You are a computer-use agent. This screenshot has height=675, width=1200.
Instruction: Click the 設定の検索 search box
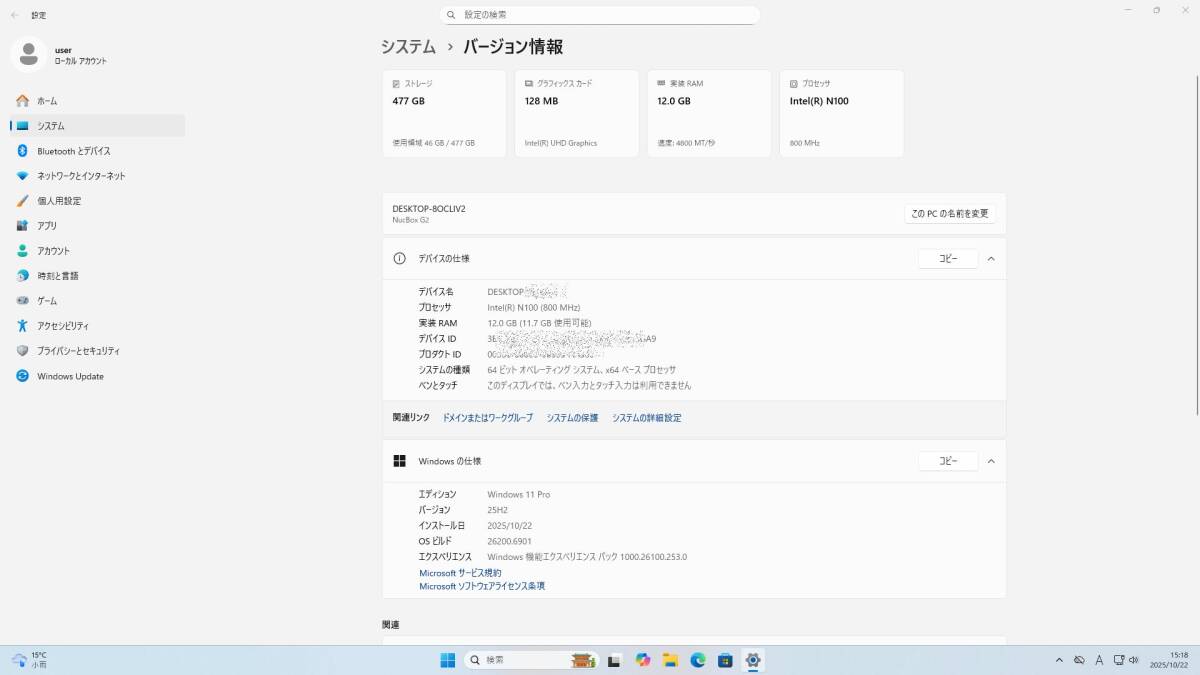600,15
